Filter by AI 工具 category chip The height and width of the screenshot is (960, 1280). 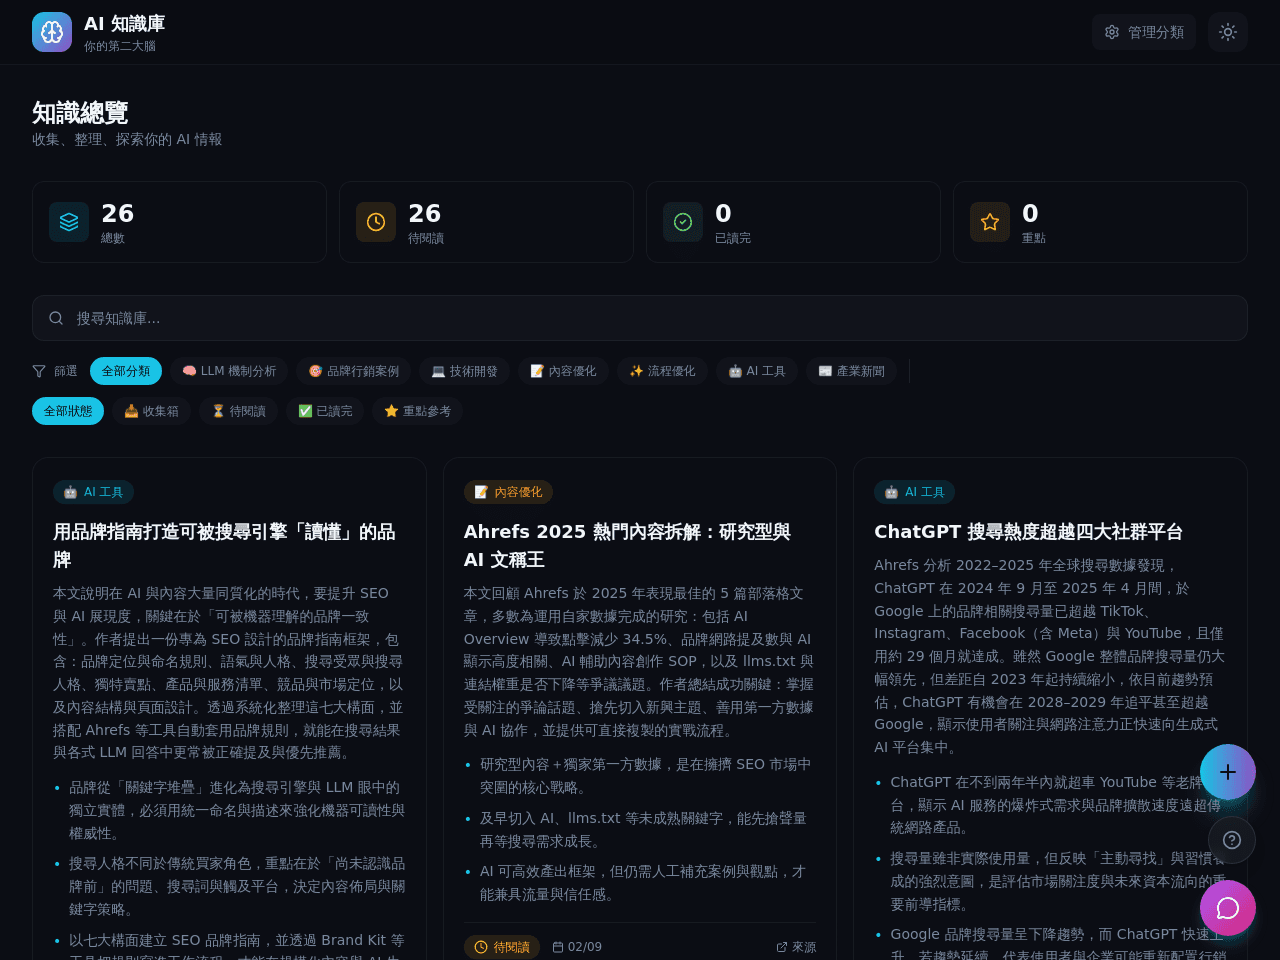tap(757, 371)
